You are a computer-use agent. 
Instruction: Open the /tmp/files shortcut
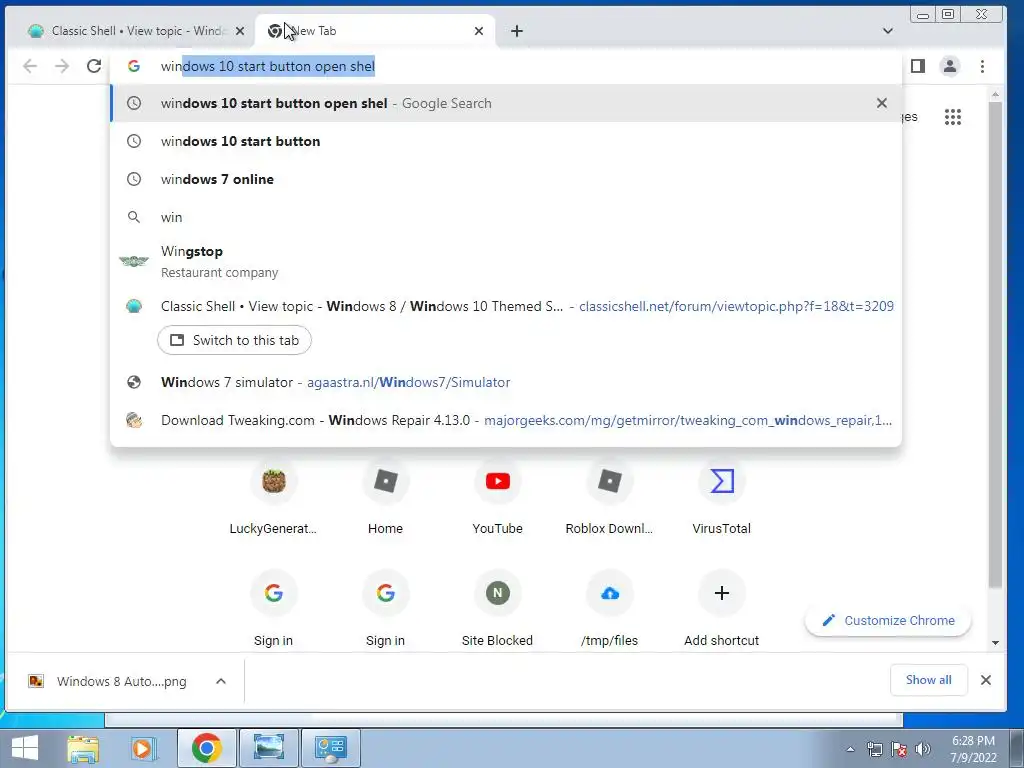pyautogui.click(x=609, y=607)
